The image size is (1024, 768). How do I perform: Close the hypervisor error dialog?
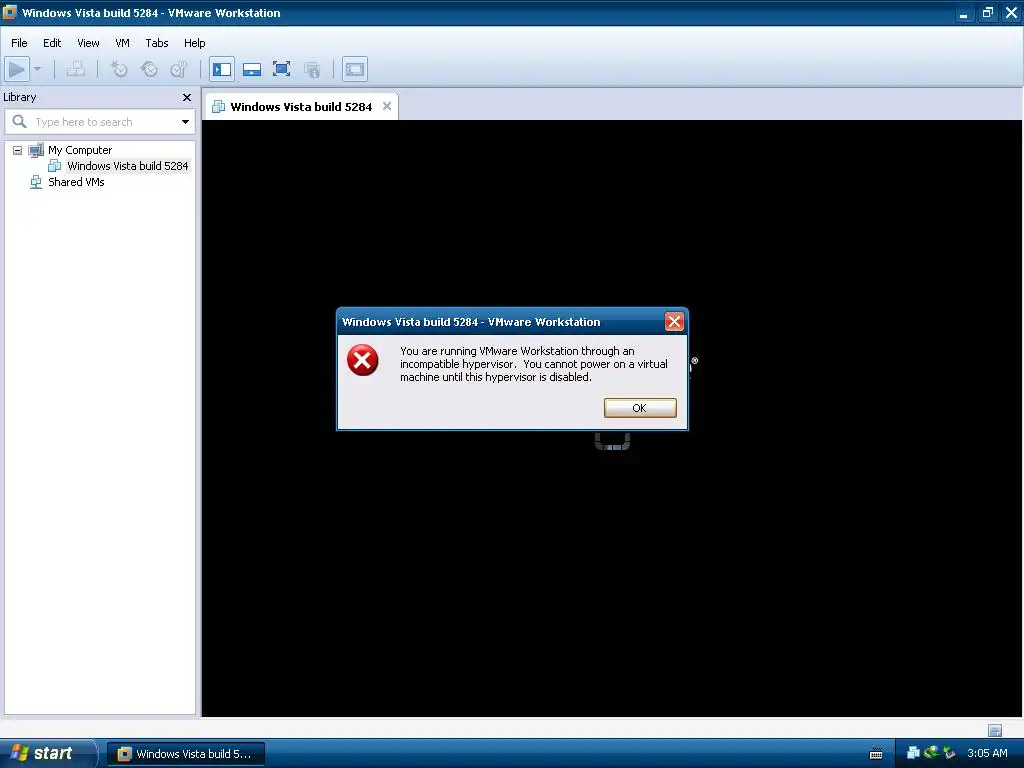[x=674, y=321]
